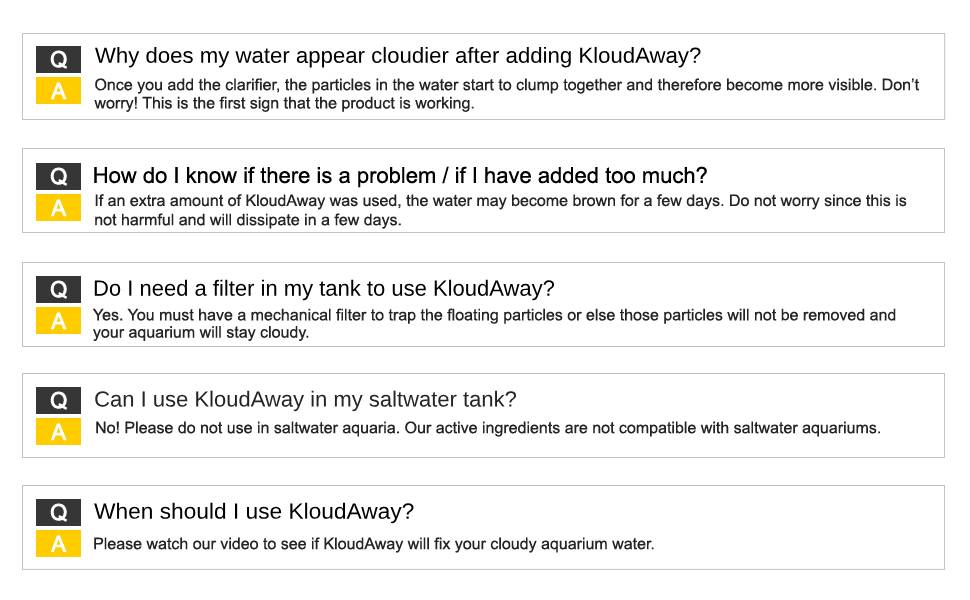Click the yellow A icon beside the mechanical-filter answer

tap(58, 321)
